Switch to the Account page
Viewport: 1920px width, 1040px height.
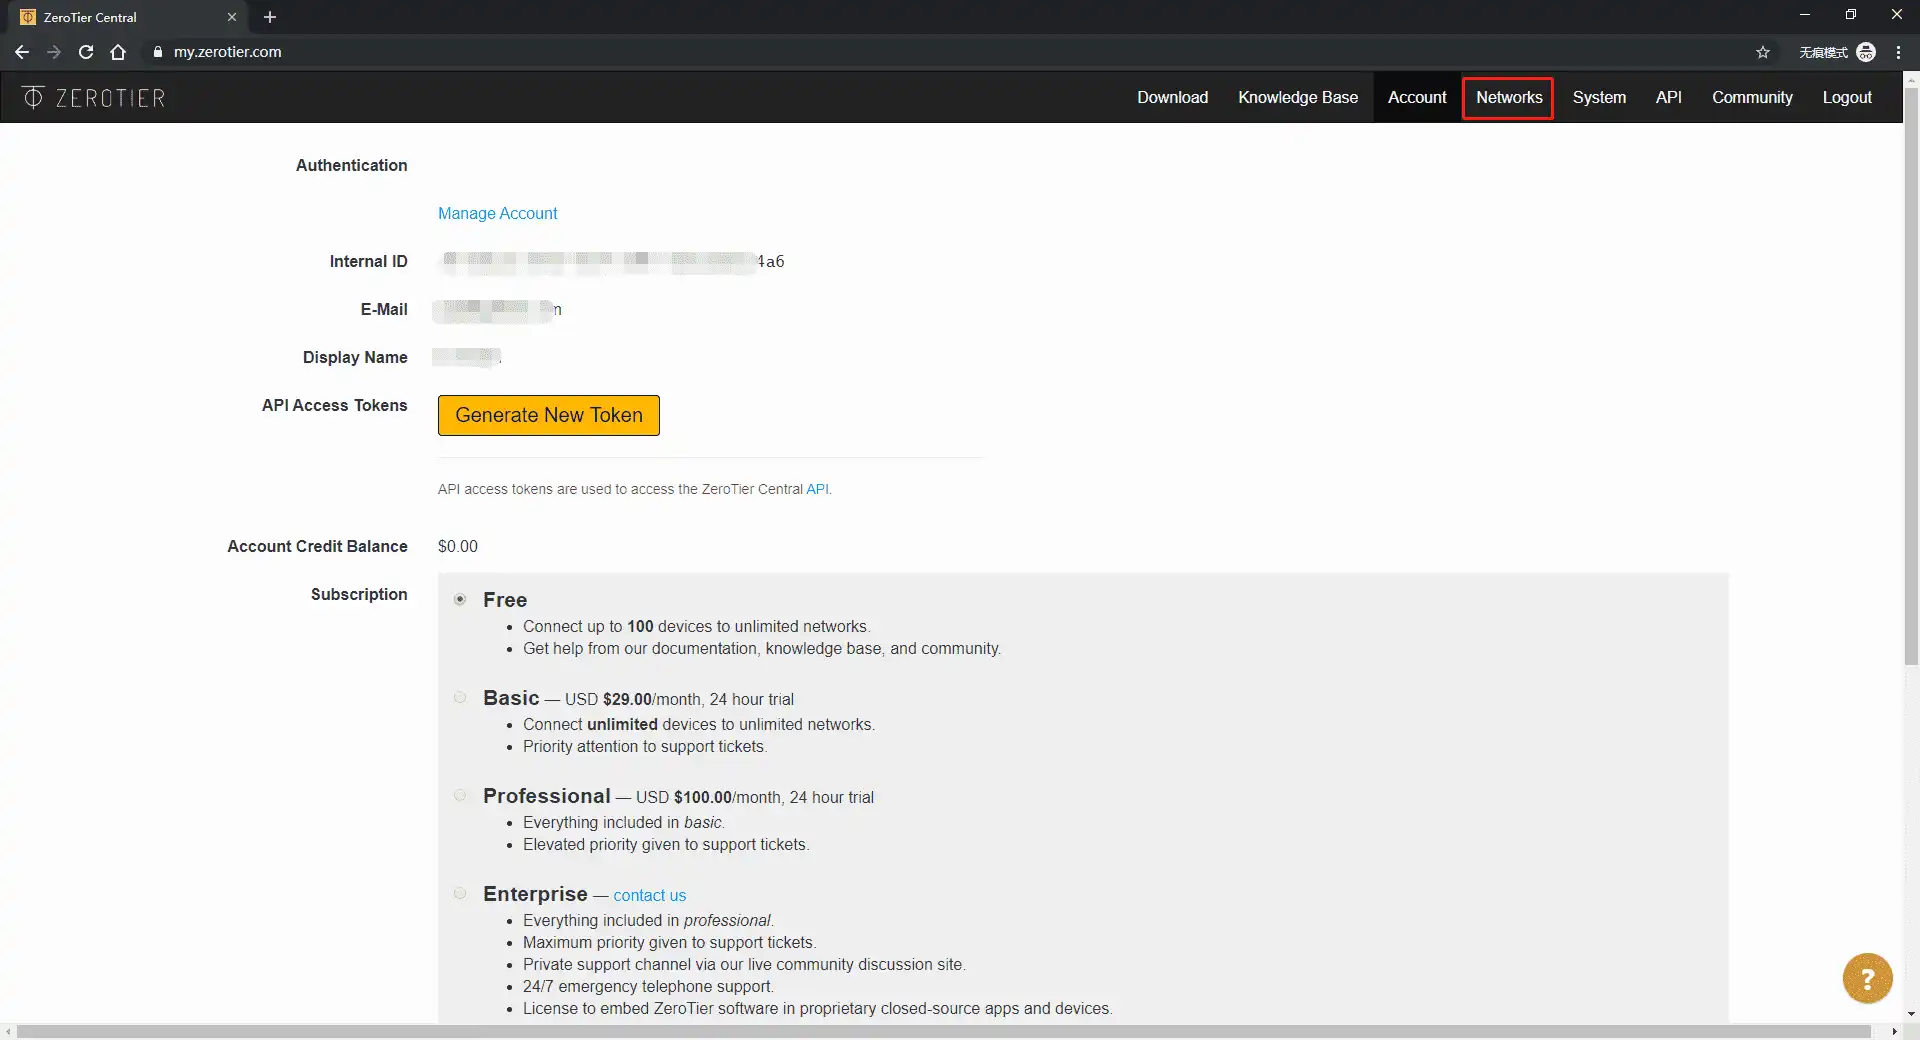[1417, 97]
